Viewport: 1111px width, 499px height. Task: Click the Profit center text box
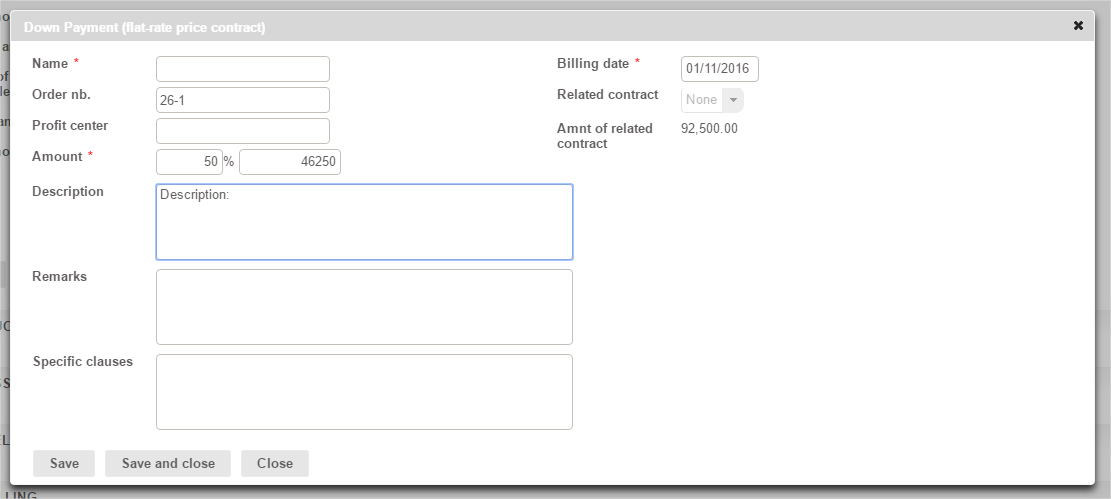tap(243, 131)
